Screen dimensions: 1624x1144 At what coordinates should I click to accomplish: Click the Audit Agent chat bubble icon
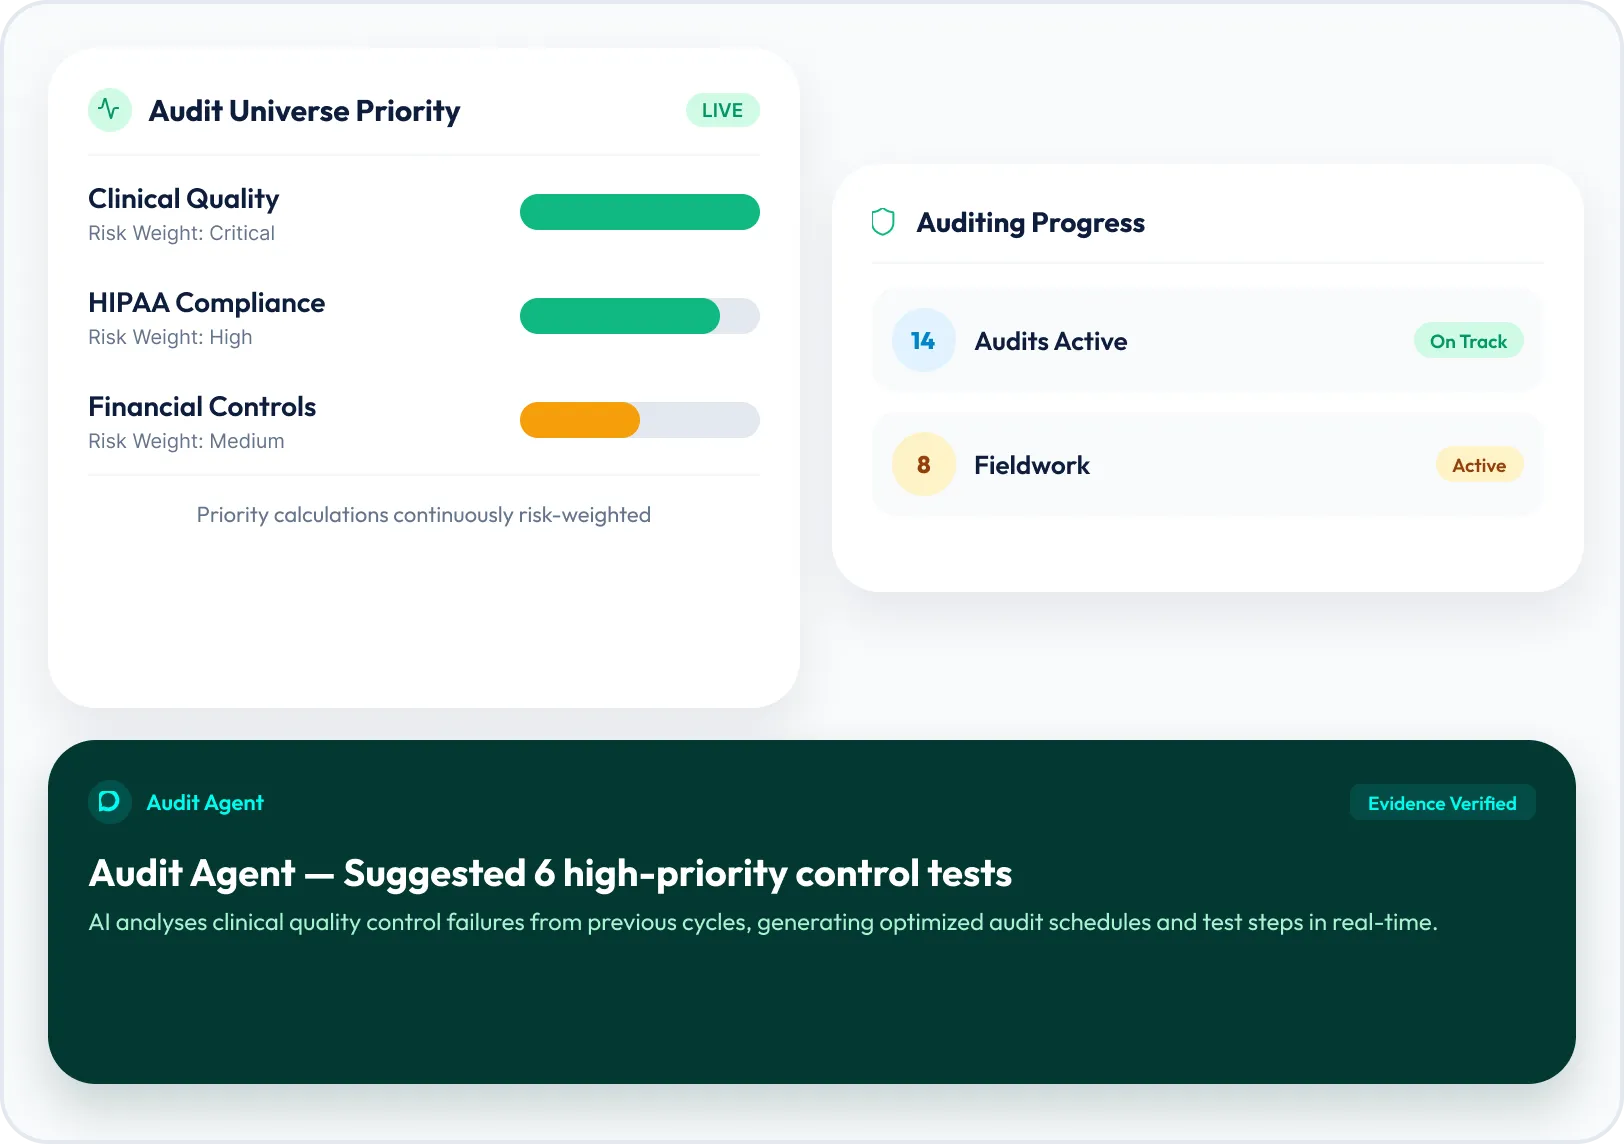point(110,802)
